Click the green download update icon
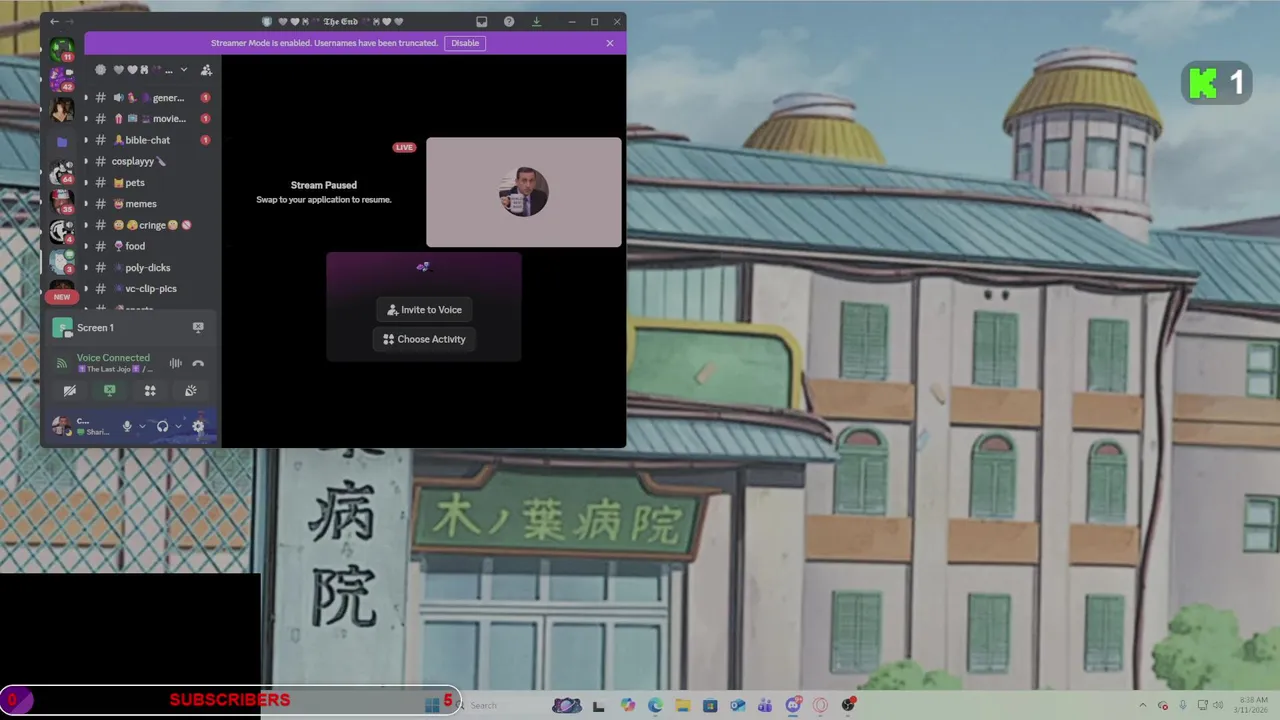The height and width of the screenshot is (720, 1280). tap(536, 22)
